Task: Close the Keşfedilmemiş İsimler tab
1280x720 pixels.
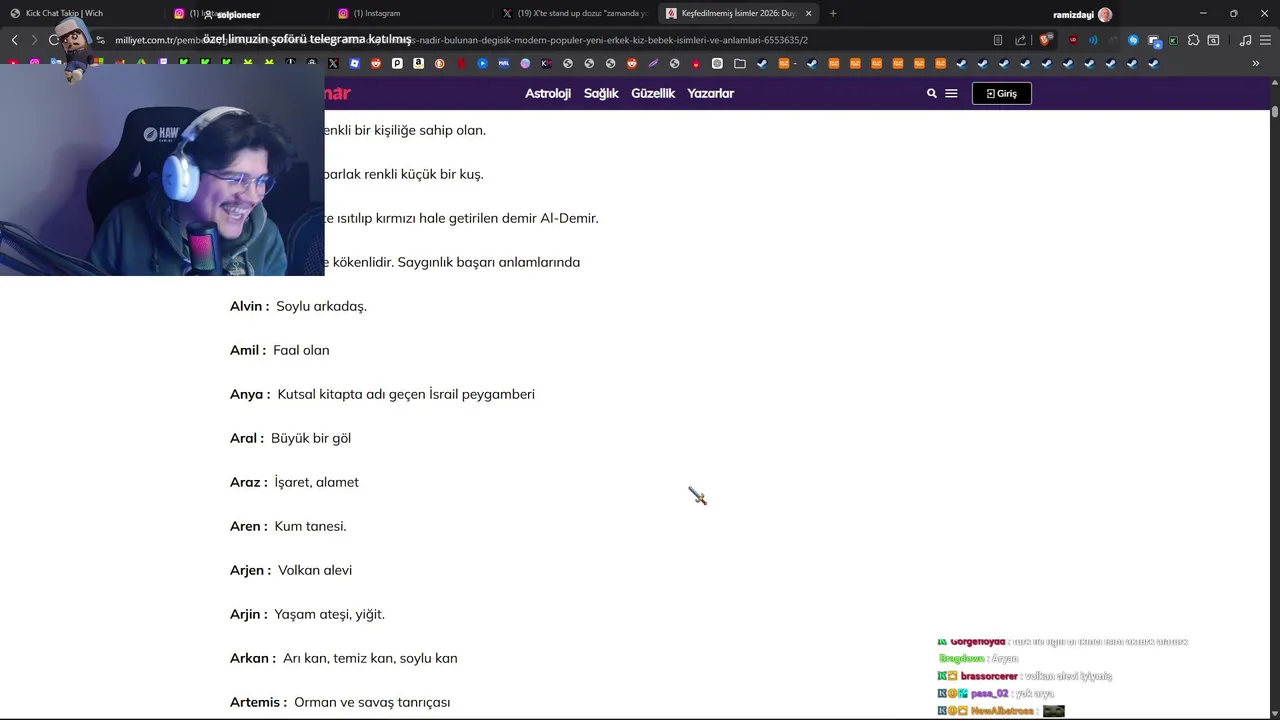Action: [x=808, y=13]
